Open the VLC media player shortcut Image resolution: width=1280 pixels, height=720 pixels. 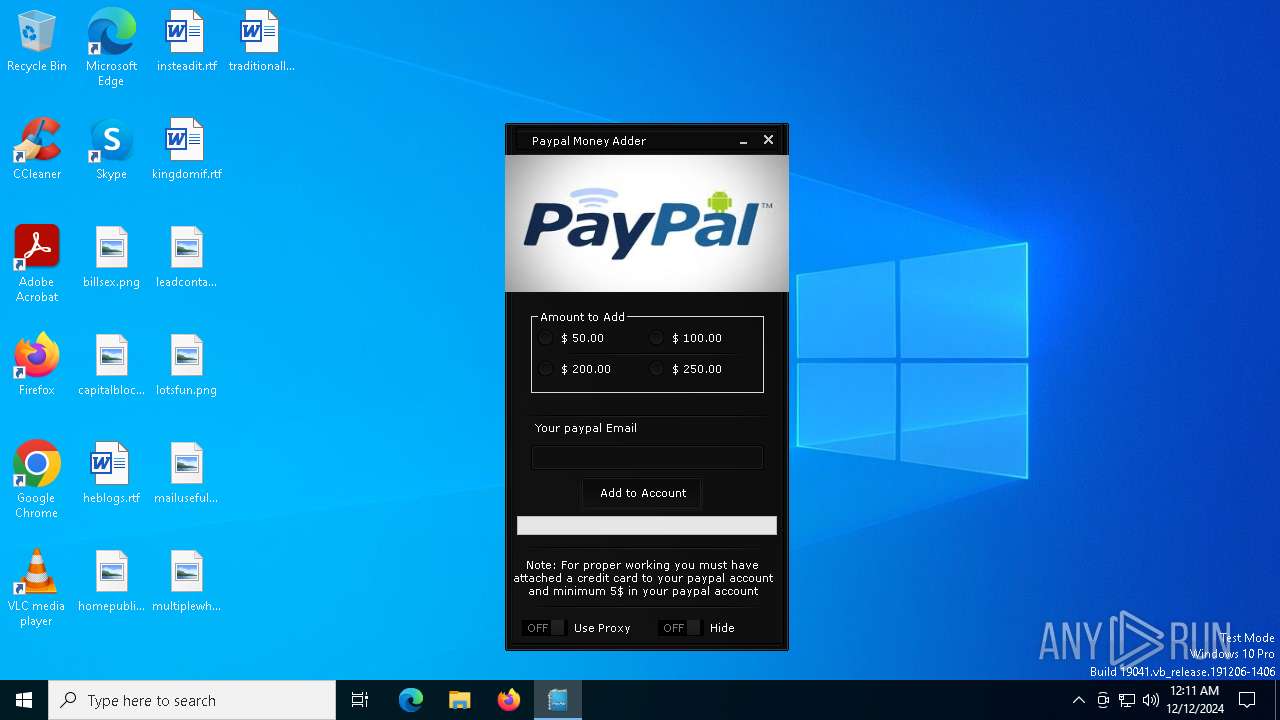point(37,588)
